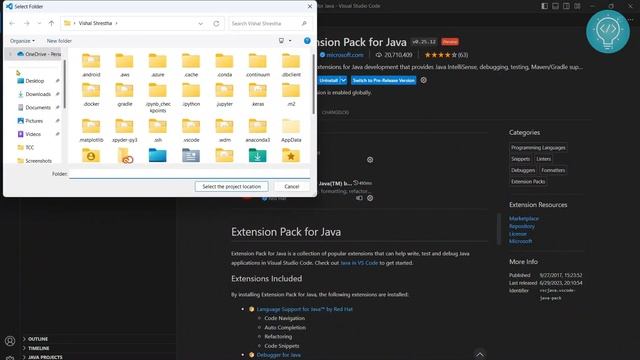640x360 pixels.
Task: Open Marketplace resource link
Action: click(x=524, y=218)
